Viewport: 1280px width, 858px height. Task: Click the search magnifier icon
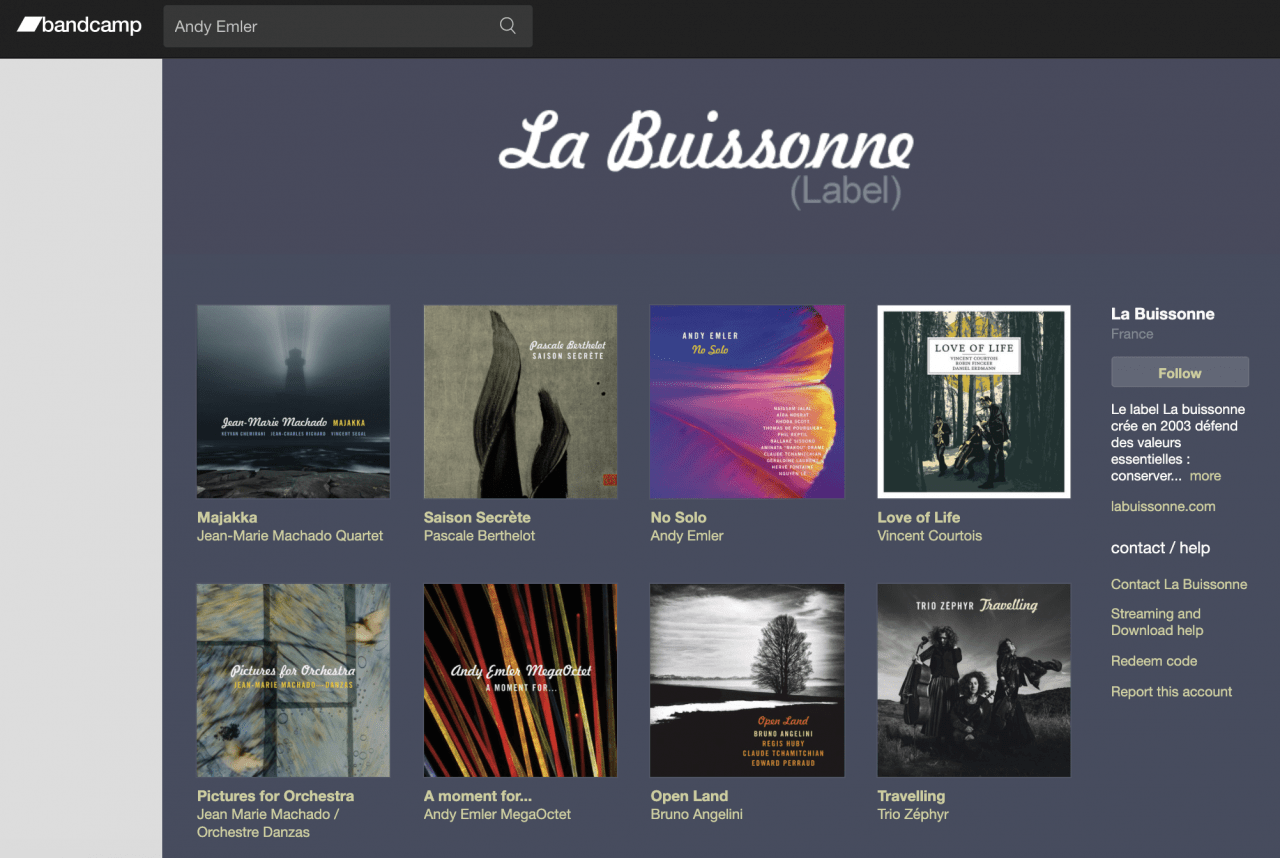point(508,26)
